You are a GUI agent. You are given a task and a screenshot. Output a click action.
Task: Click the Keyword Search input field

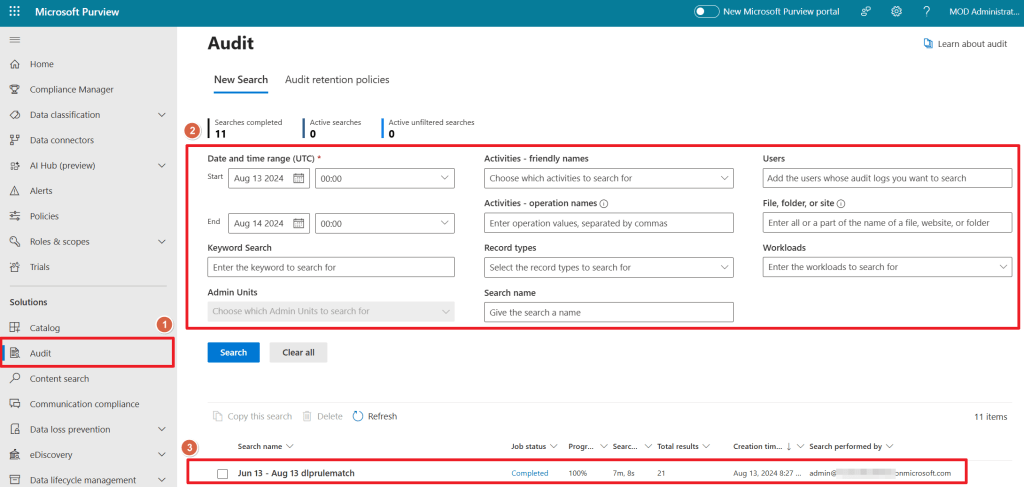tap(331, 267)
